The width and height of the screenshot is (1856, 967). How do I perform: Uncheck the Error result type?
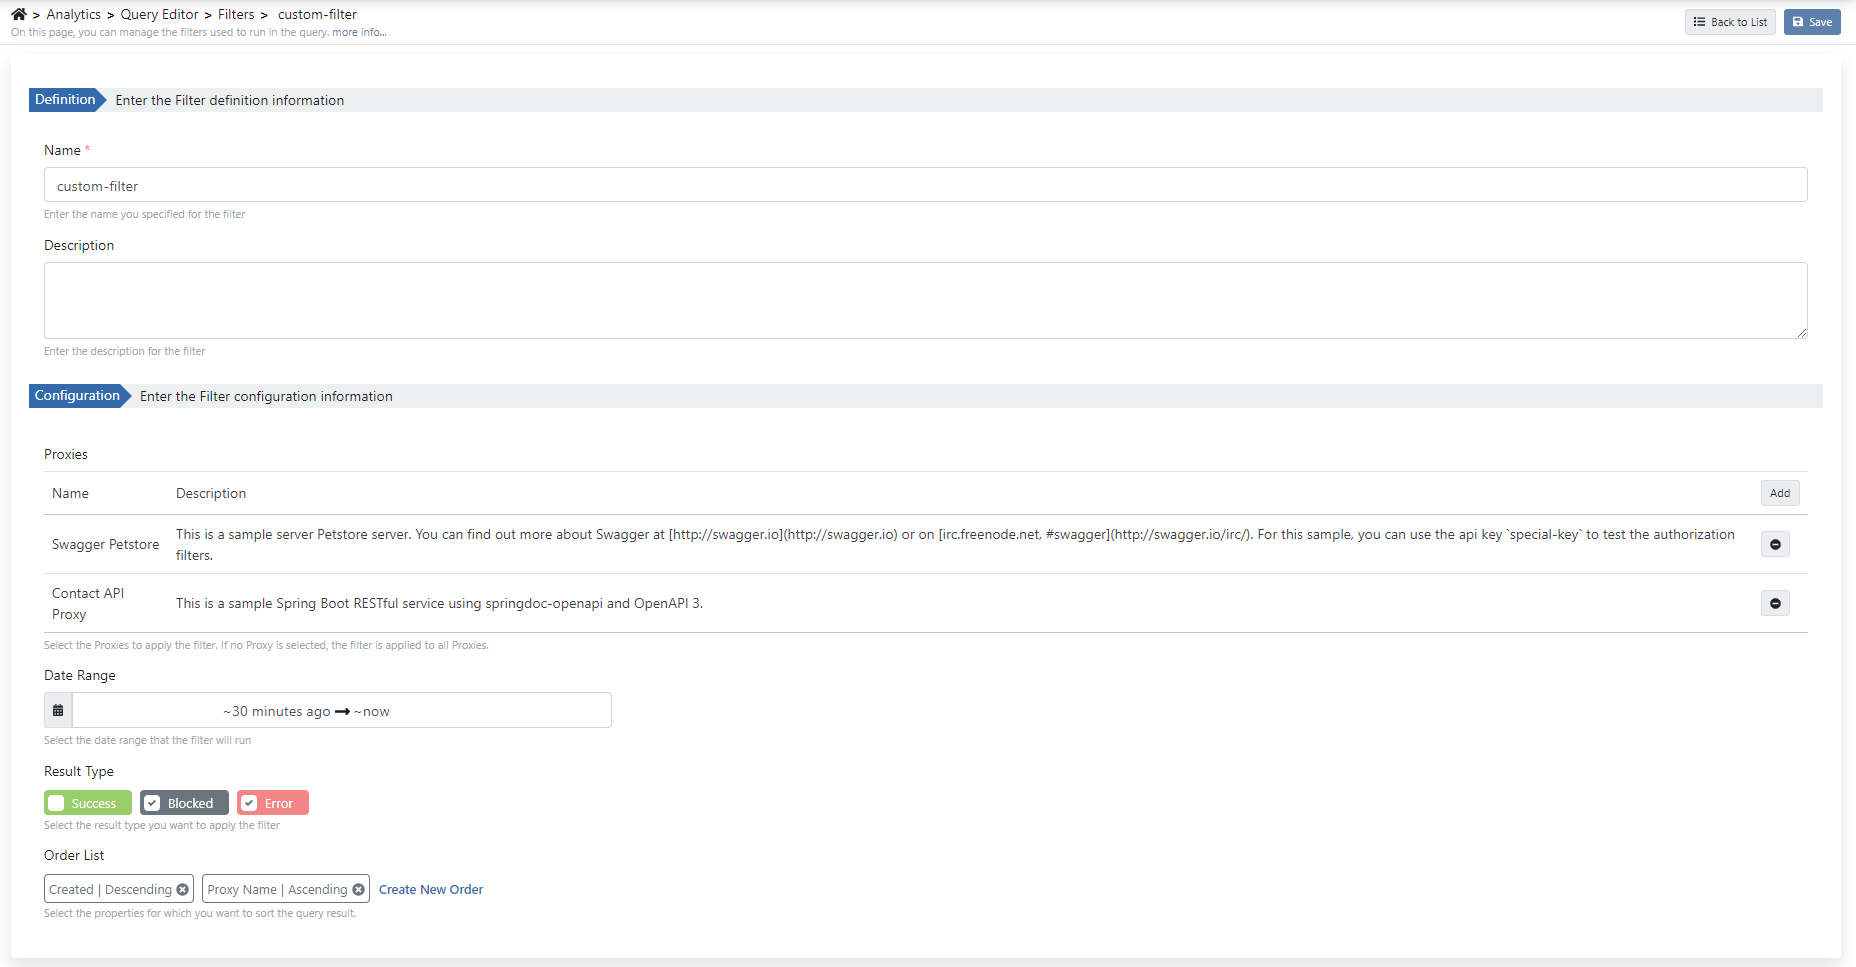(x=250, y=804)
